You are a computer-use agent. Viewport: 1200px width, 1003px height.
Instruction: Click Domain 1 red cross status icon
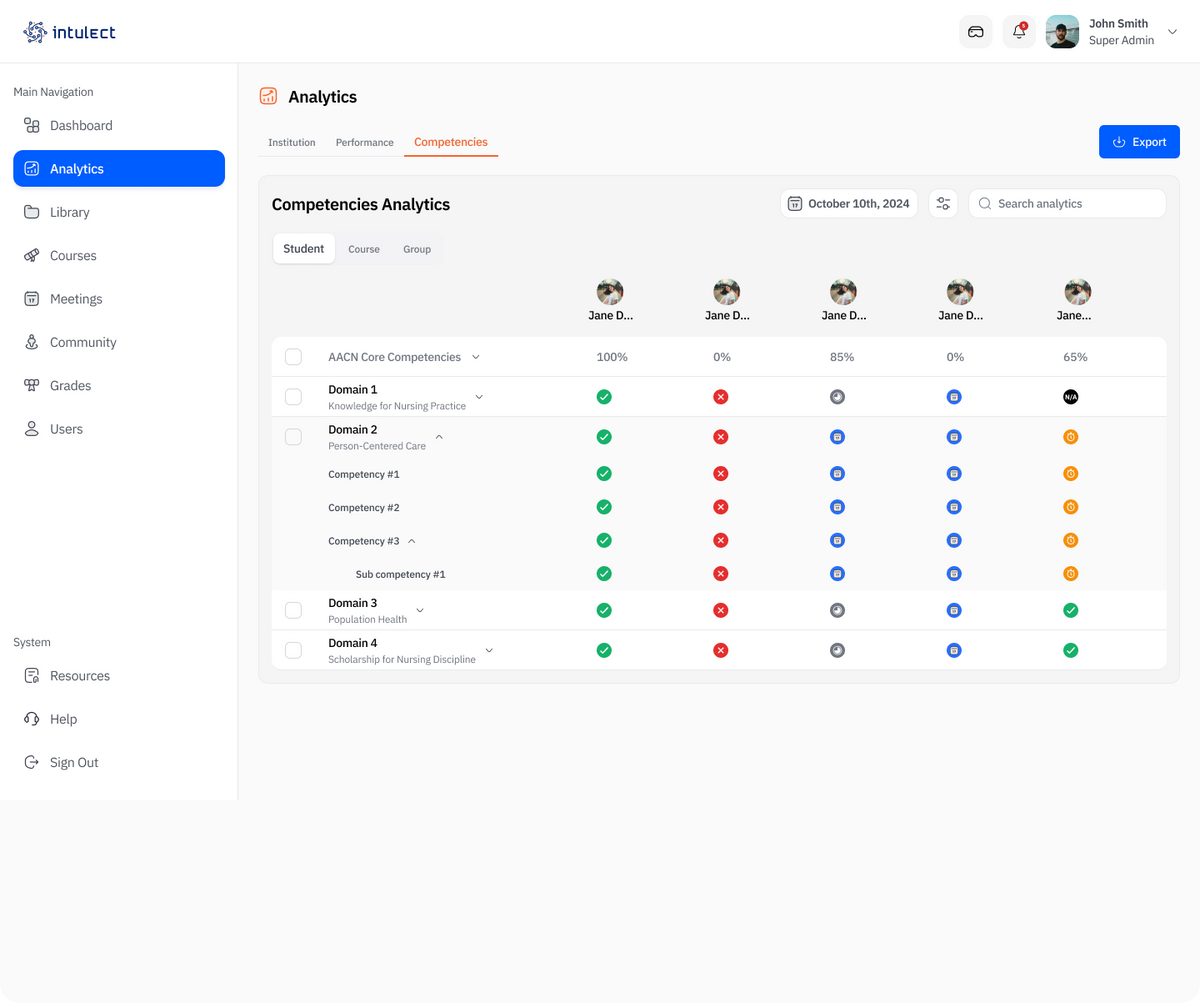721,397
